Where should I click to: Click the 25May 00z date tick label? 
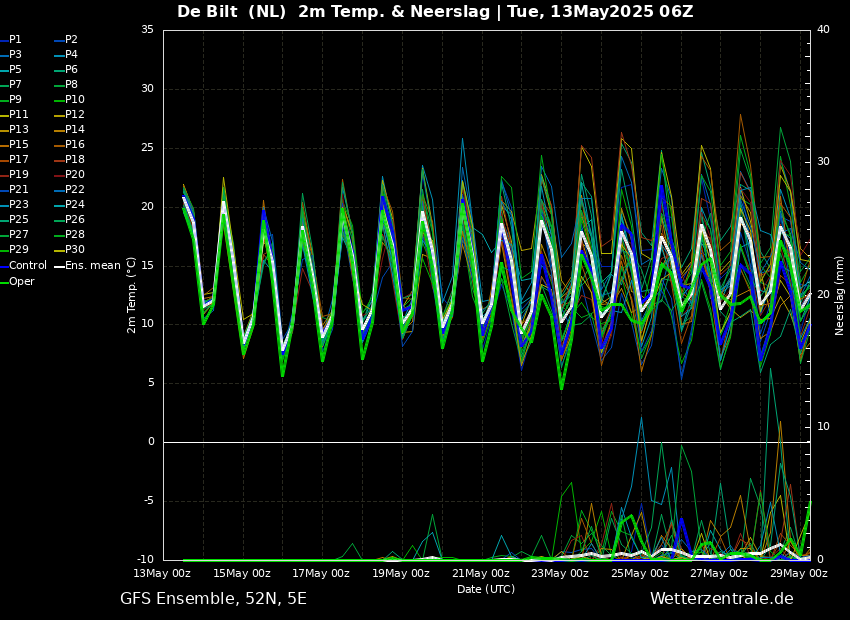[639, 574]
